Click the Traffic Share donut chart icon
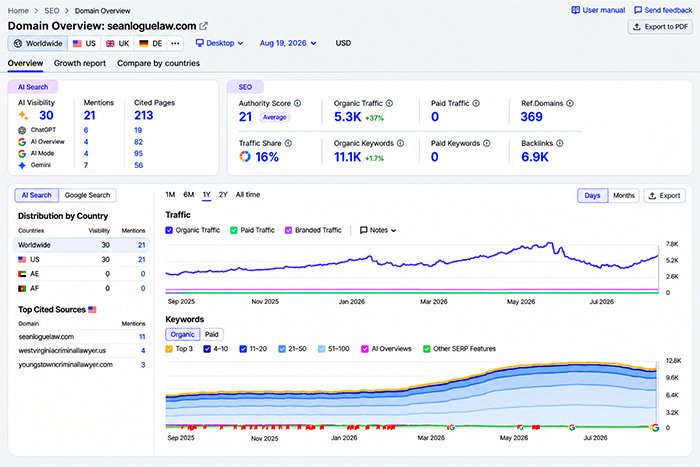 click(245, 156)
